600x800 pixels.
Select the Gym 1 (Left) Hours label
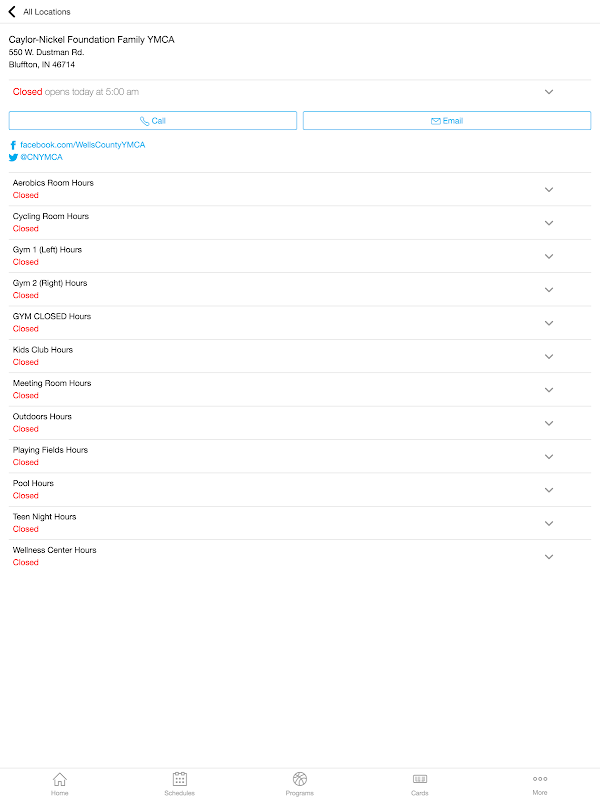coord(47,249)
